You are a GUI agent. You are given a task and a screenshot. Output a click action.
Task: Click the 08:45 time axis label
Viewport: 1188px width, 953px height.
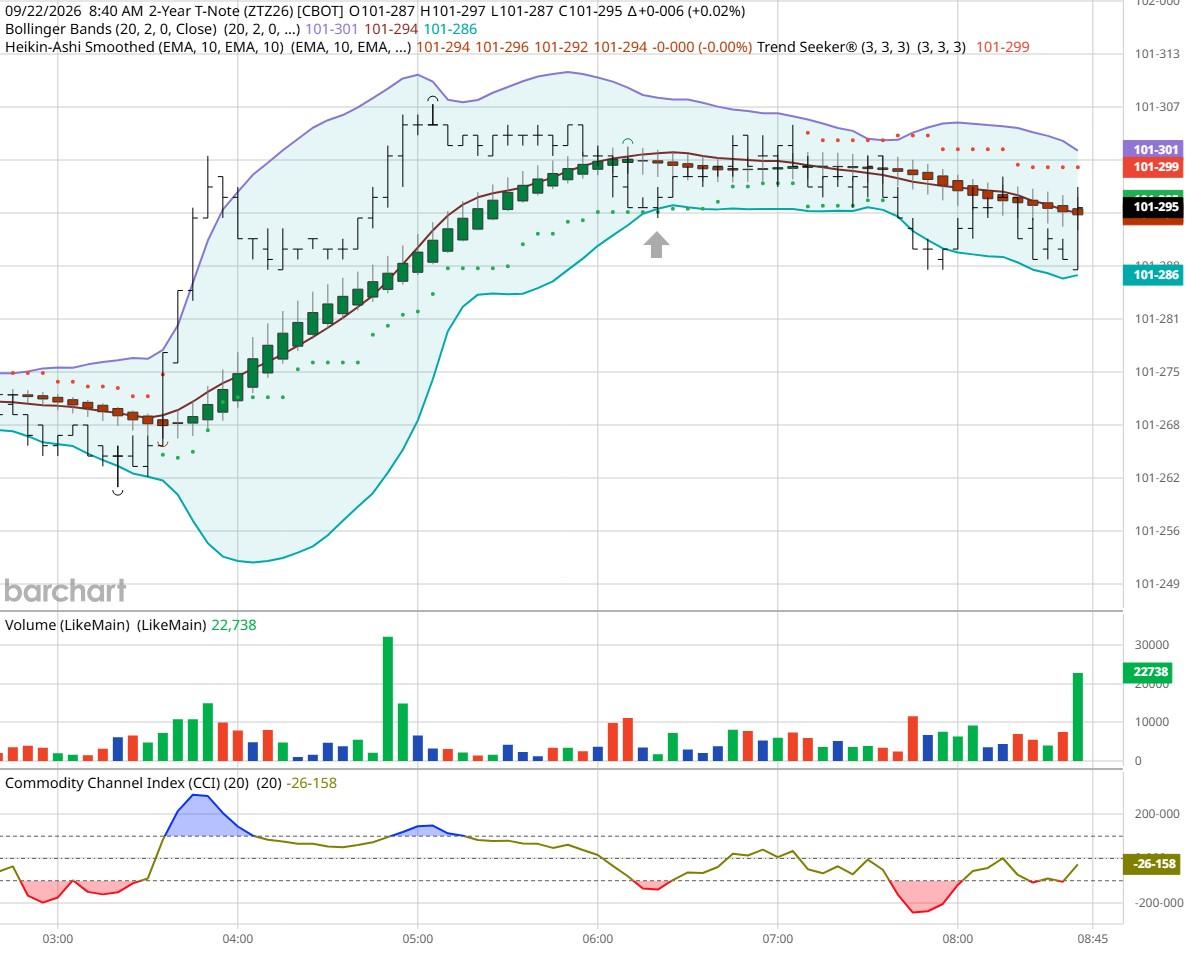tap(1092, 939)
